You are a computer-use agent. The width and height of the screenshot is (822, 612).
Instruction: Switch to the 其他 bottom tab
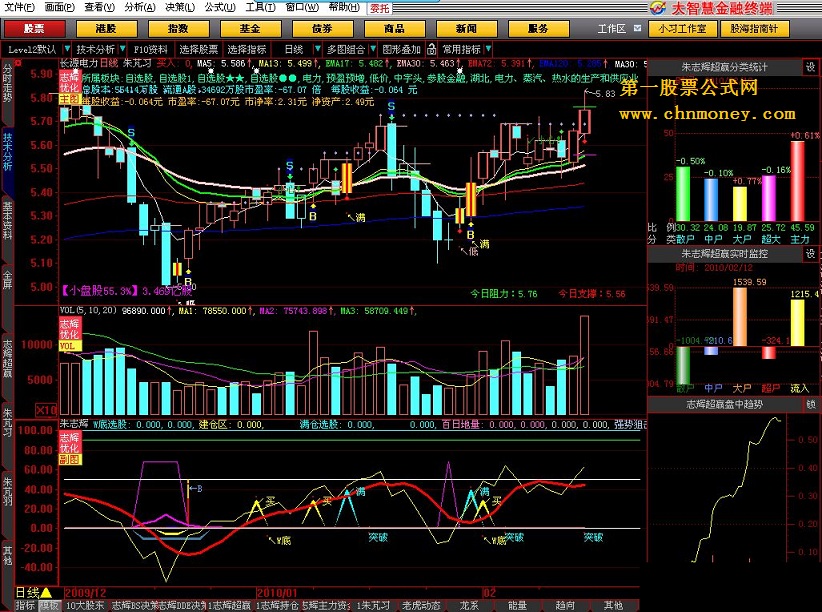coord(613,605)
